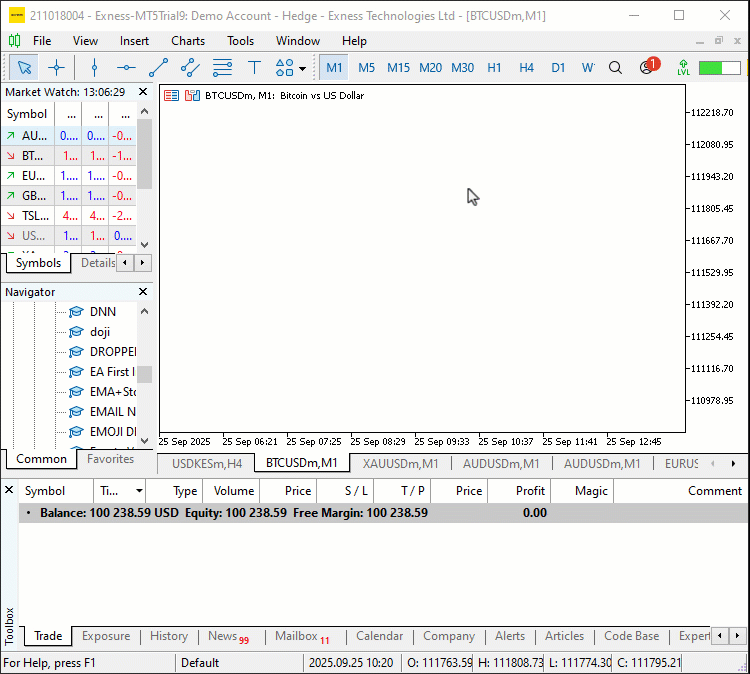The width and height of the screenshot is (750, 674).
Task: Select the trendline drawing tool
Action: (158, 67)
